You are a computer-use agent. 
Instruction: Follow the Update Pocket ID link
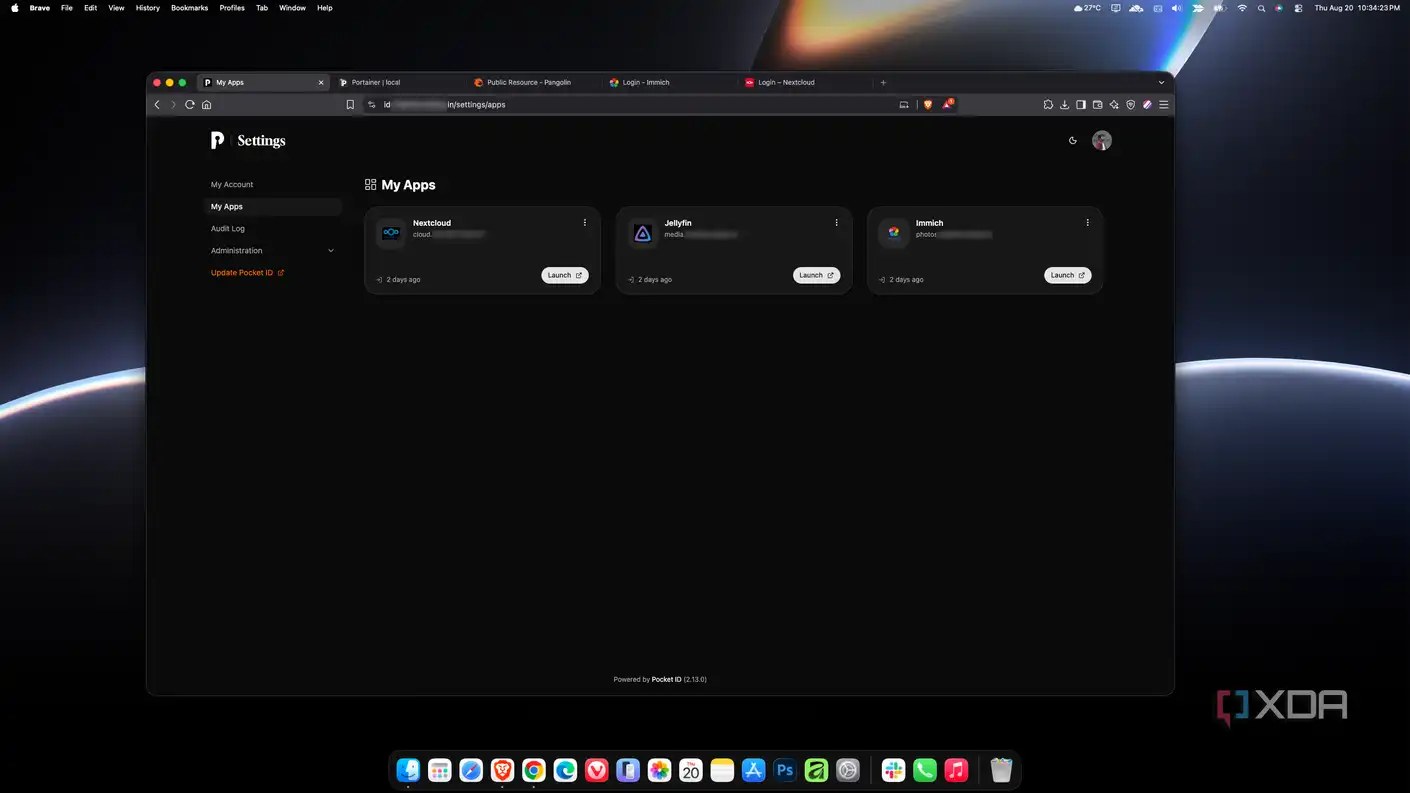[247, 273]
